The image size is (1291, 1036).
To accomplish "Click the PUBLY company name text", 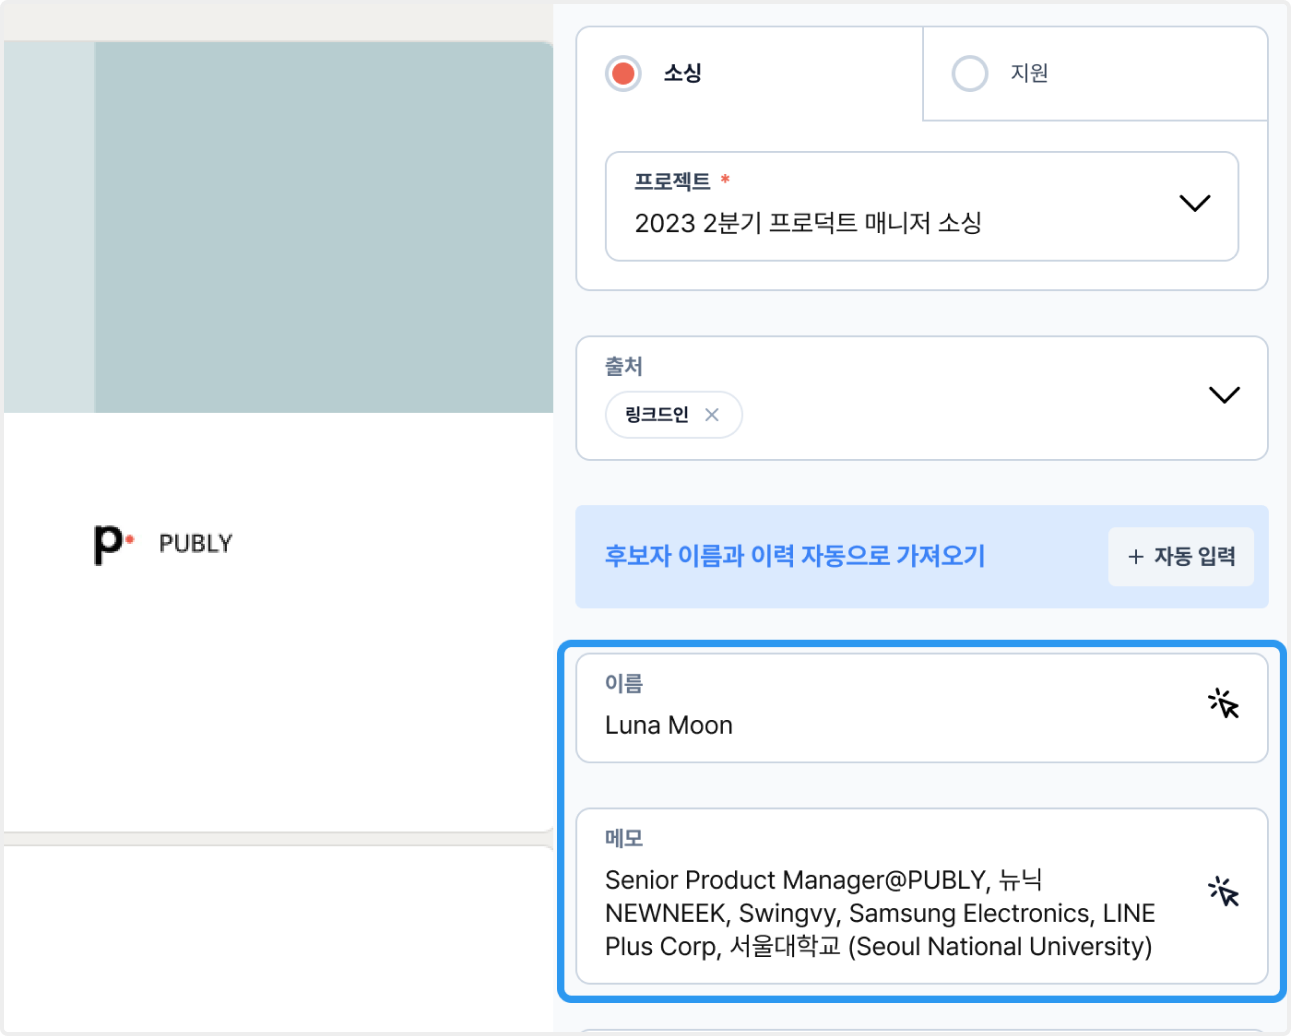I will tap(196, 543).
